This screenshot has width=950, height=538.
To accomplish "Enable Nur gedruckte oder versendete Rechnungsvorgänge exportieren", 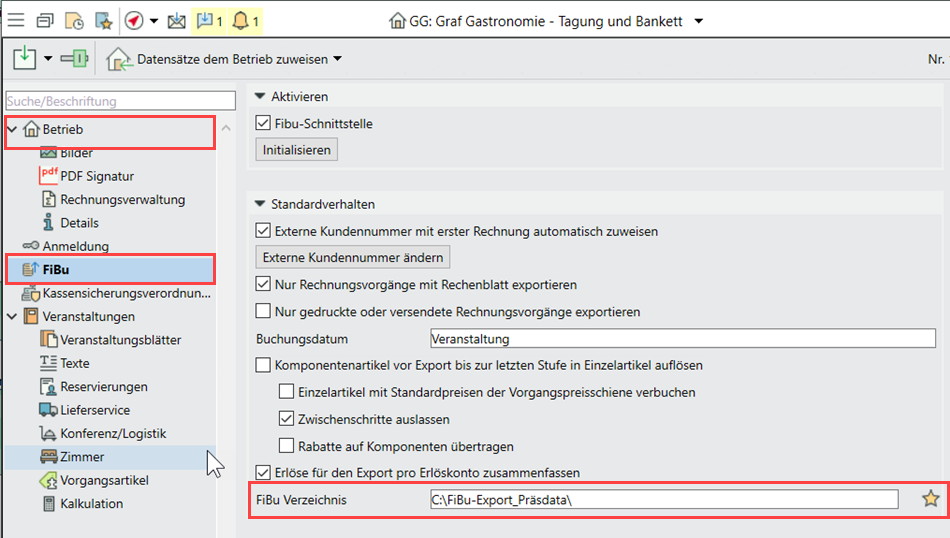I will 263,312.
